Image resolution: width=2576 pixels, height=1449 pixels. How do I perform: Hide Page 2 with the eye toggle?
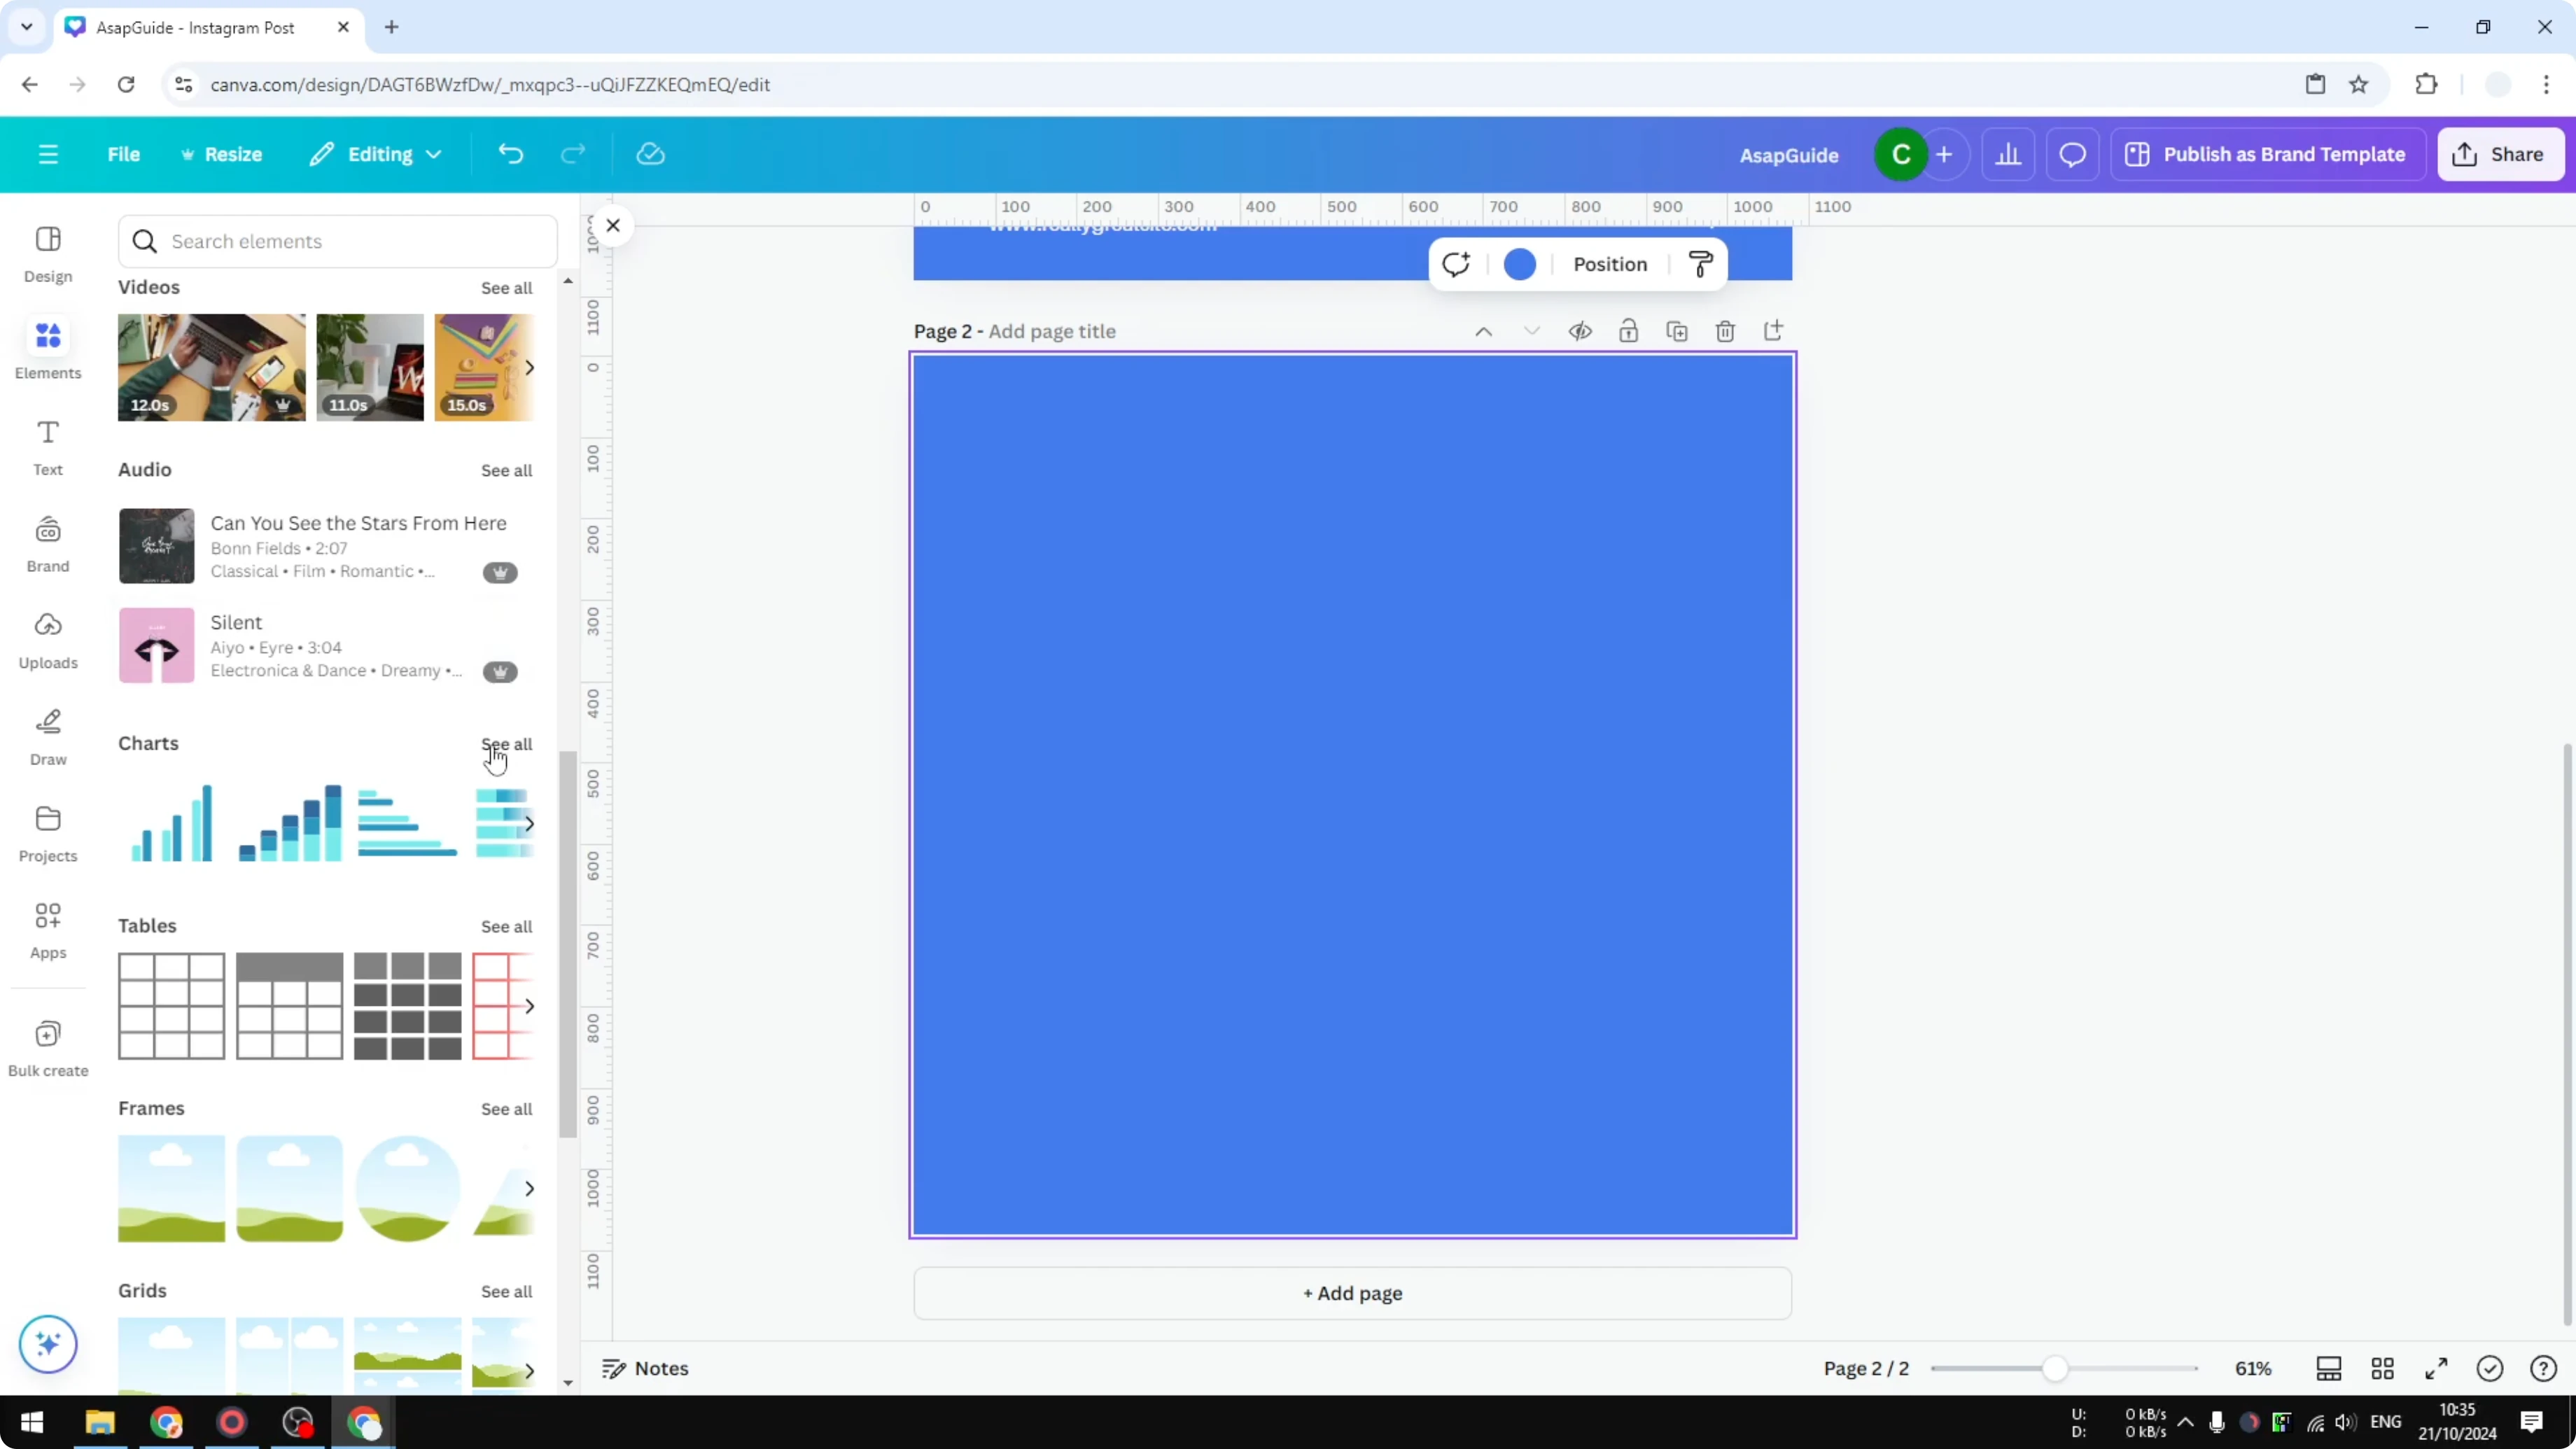[x=1580, y=330]
